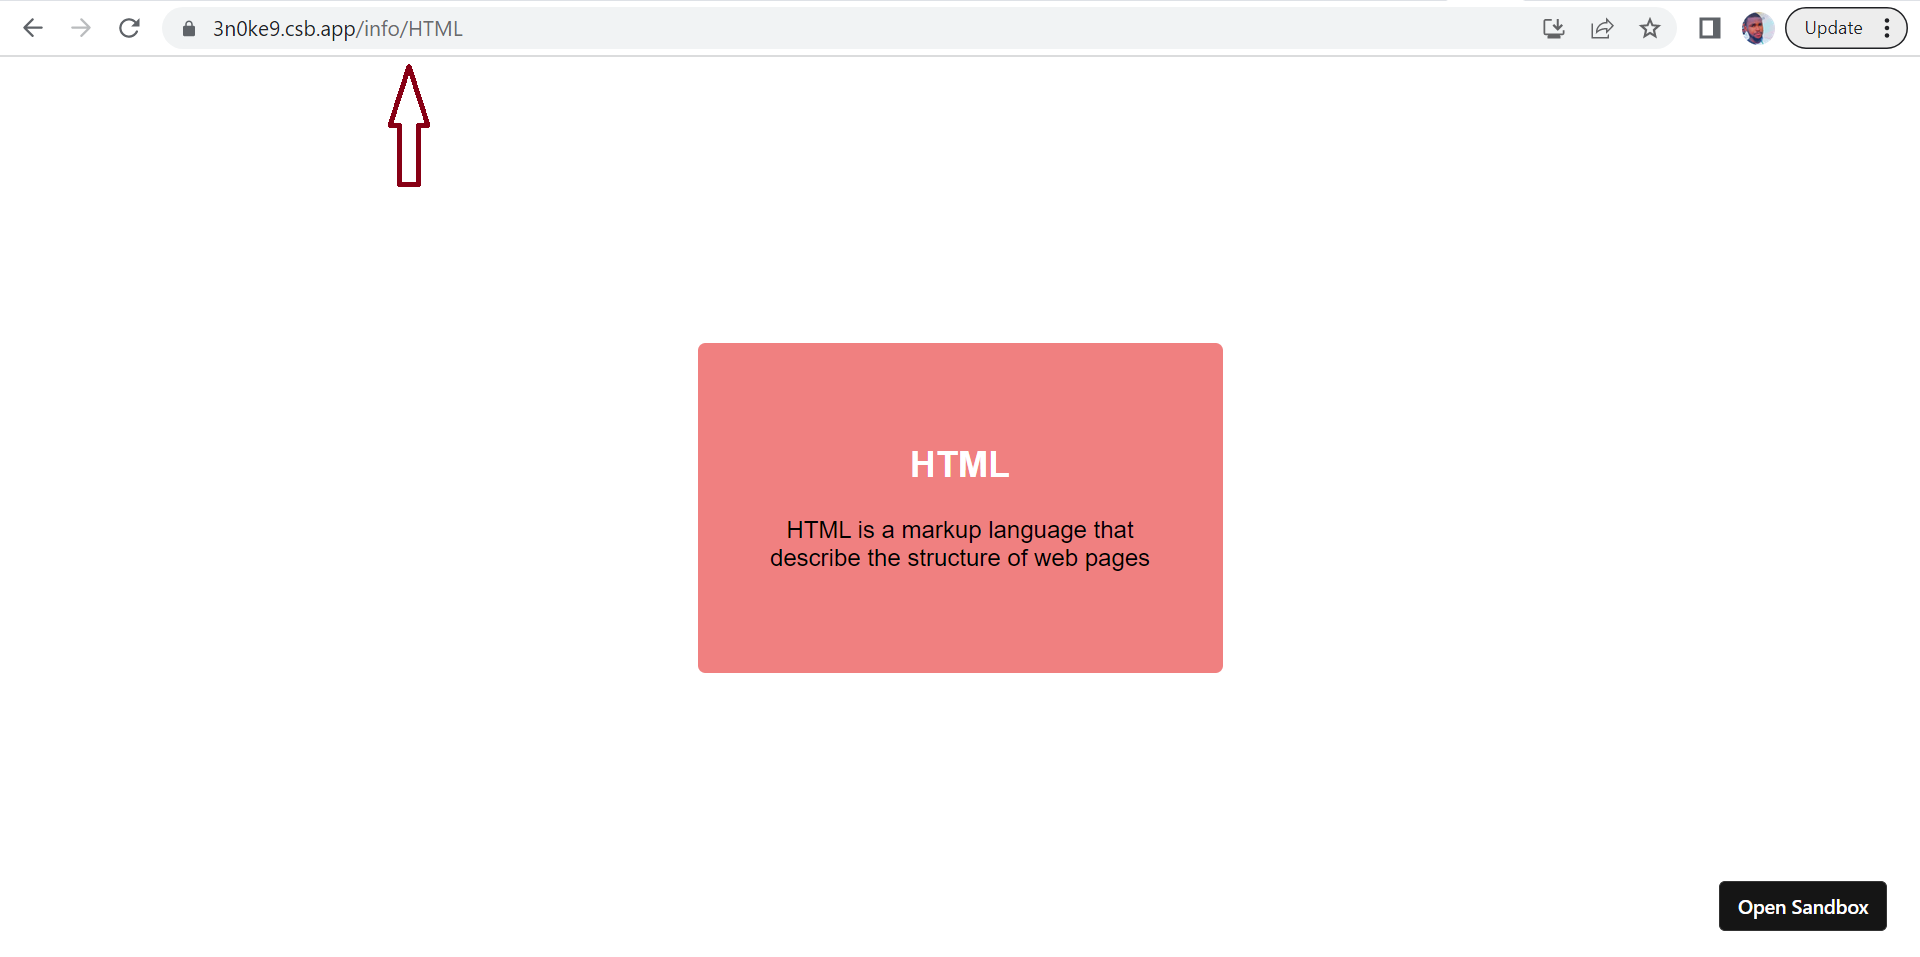Click the HTML description paragraph
Viewport: 1920px width, 957px height.
coord(960,544)
